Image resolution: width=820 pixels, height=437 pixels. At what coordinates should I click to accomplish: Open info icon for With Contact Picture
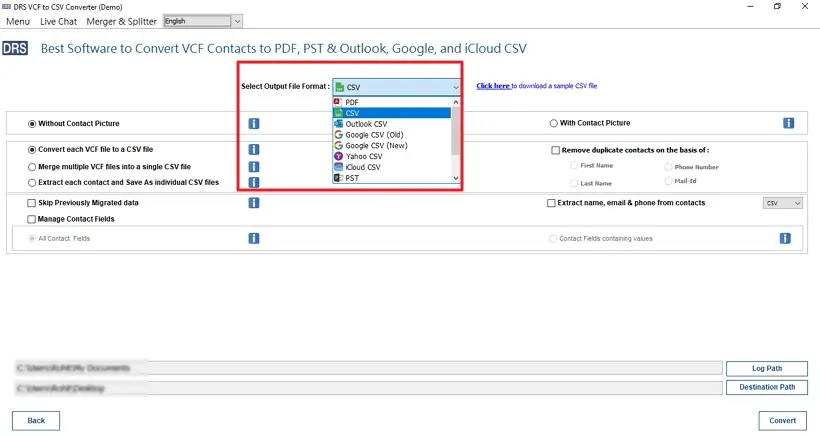click(x=789, y=123)
